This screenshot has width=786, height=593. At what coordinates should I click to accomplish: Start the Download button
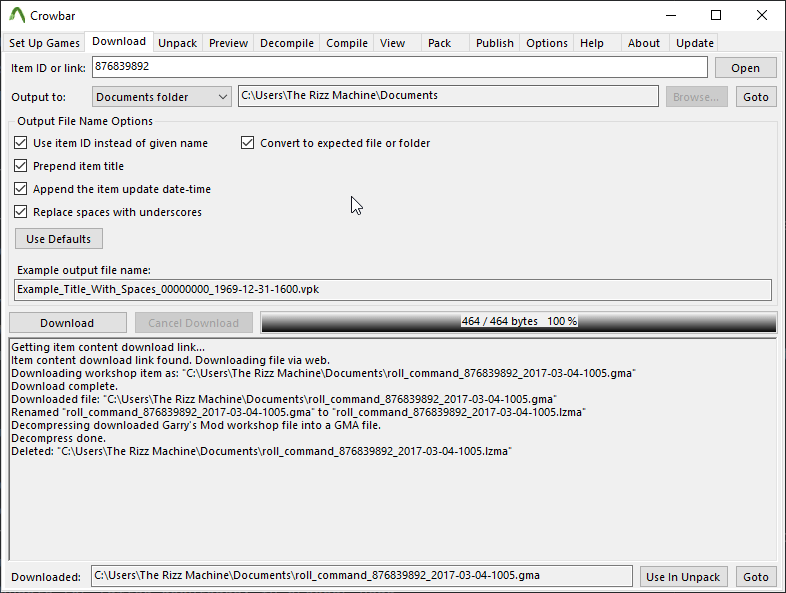point(67,323)
